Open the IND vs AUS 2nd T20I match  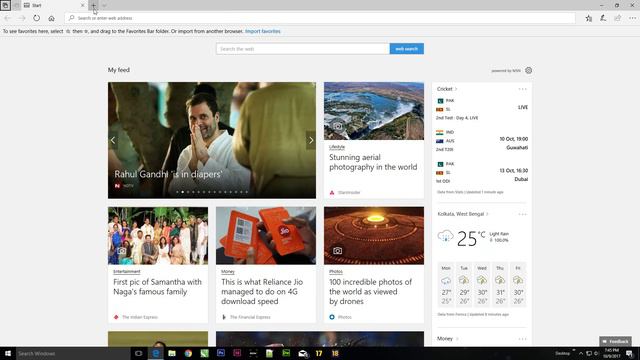click(482, 140)
